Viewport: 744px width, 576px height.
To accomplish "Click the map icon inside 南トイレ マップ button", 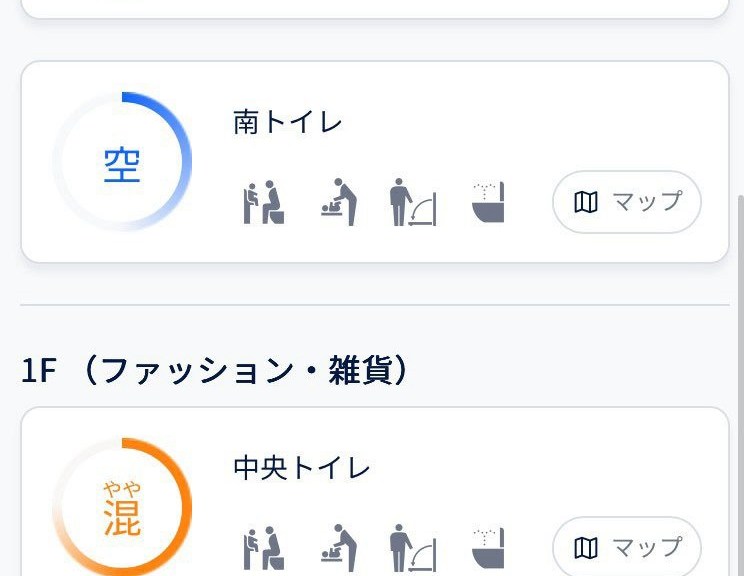I will tap(586, 202).
